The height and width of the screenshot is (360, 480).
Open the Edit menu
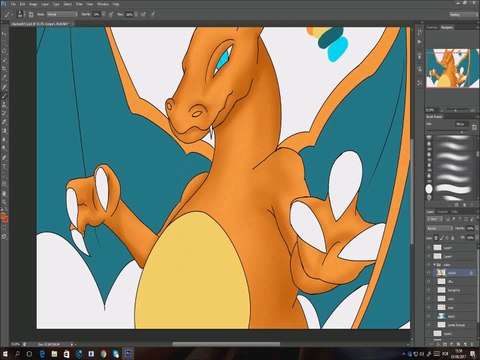[x=22, y=4]
